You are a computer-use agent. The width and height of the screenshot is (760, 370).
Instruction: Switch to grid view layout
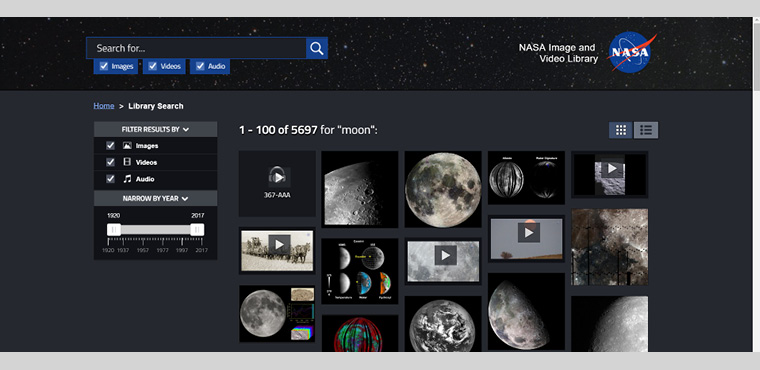click(620, 130)
